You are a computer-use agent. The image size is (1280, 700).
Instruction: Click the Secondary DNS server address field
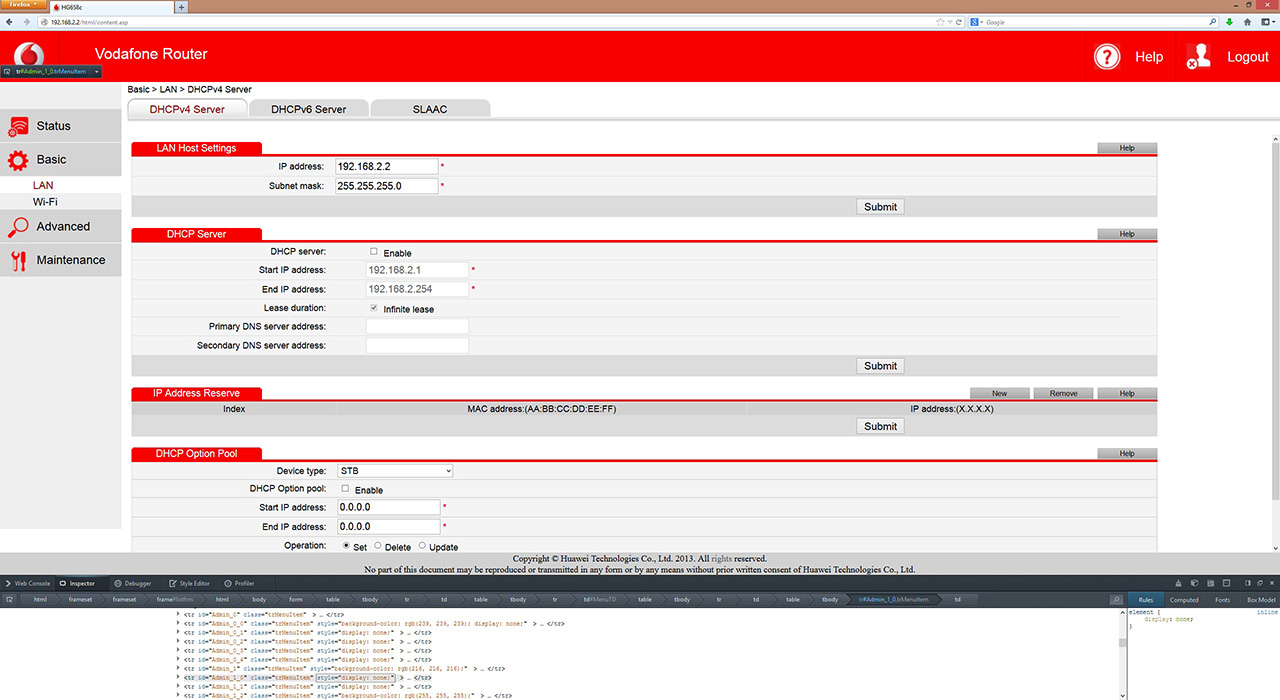click(x=417, y=346)
